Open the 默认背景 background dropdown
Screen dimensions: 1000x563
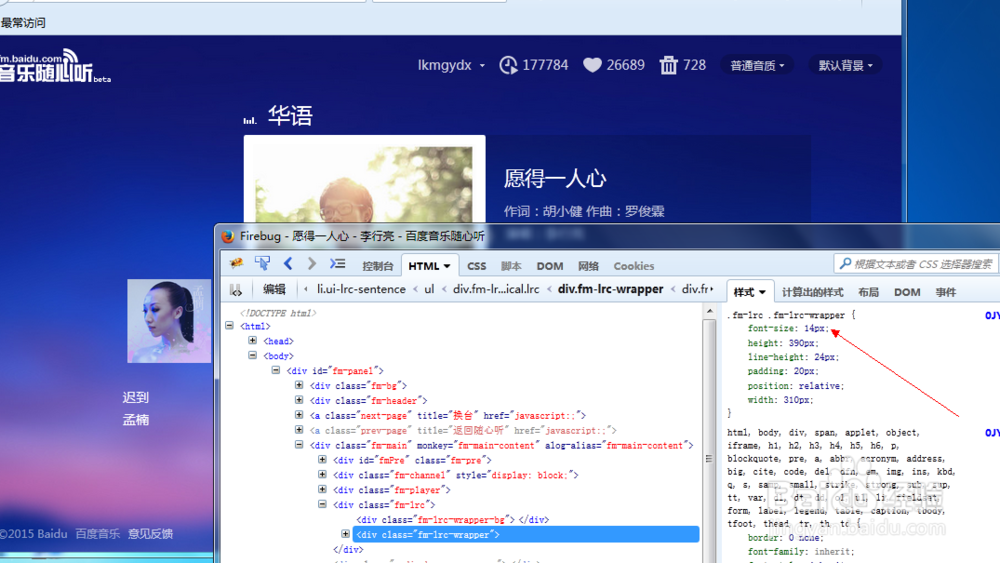point(846,65)
